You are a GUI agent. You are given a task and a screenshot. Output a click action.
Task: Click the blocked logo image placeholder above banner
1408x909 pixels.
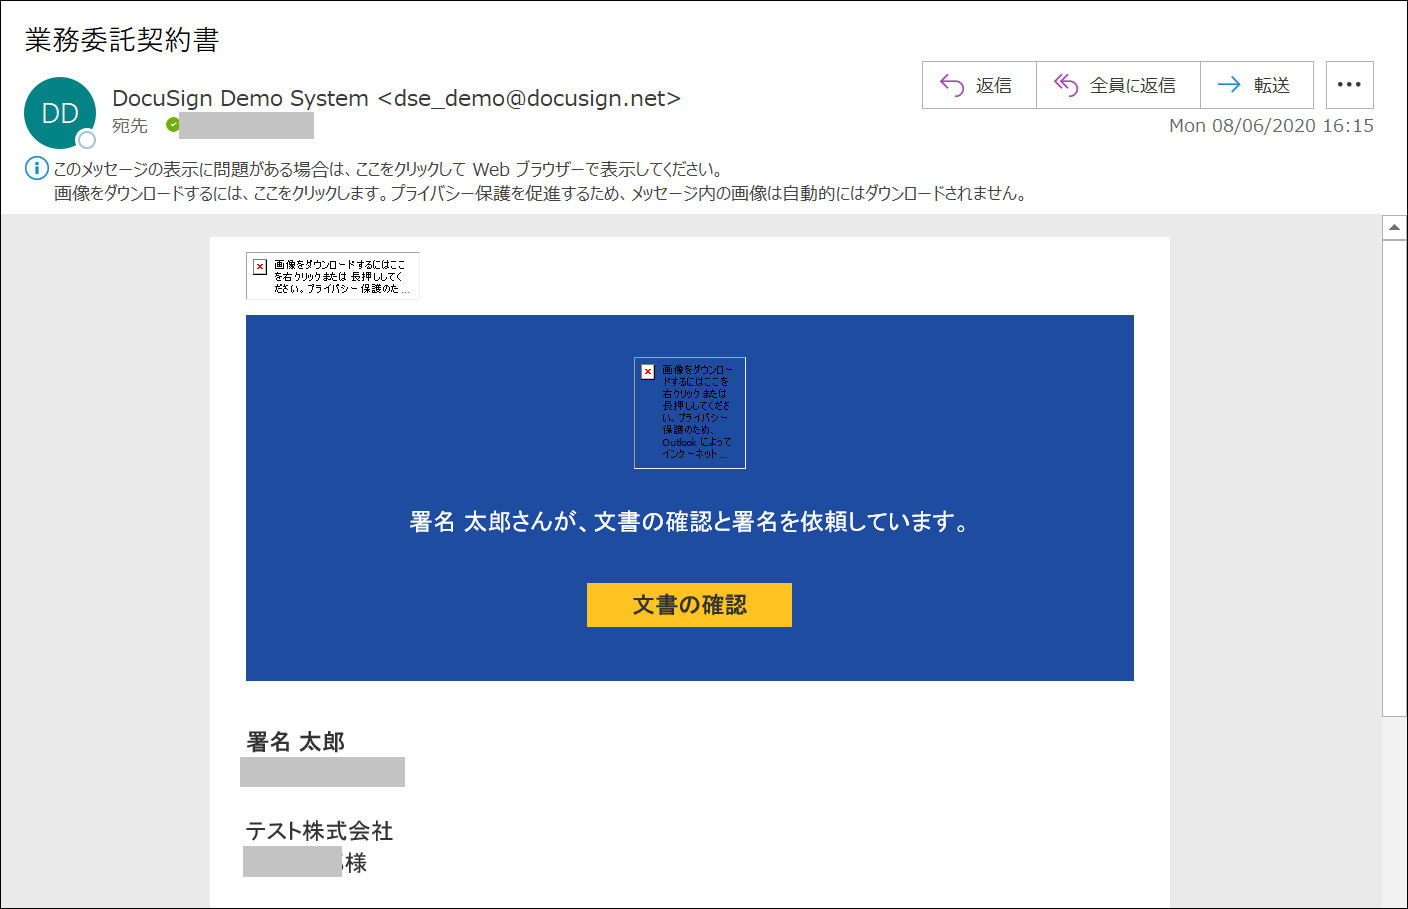click(x=333, y=276)
